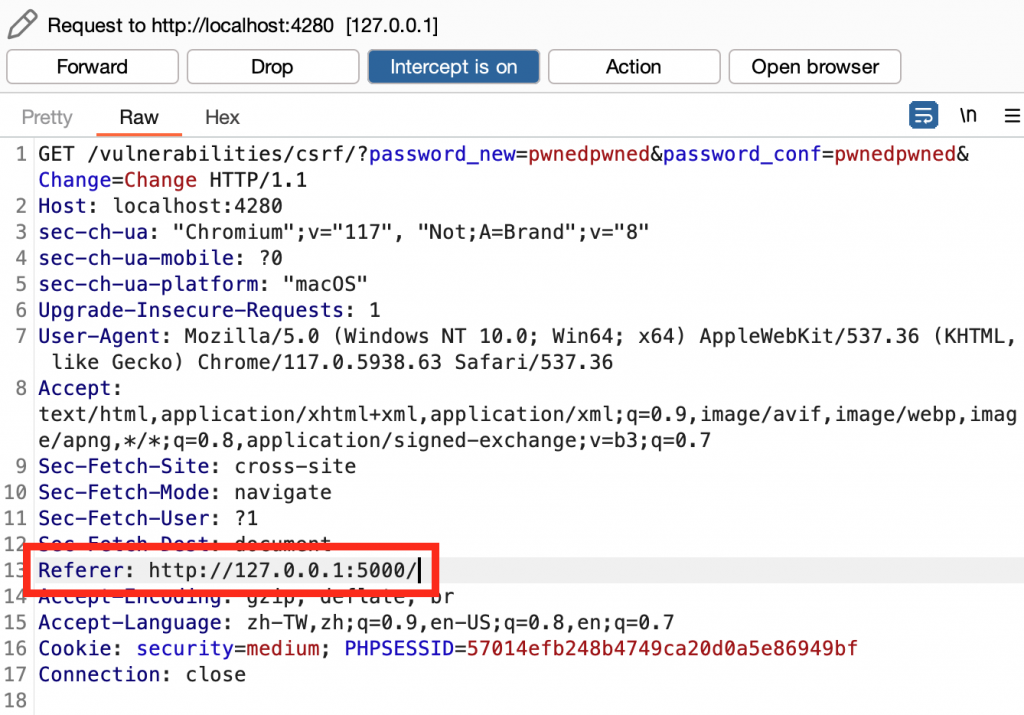Click the Sec-Fetch-Mode: navigate line
Viewport: 1024px width, 715px height.
pyautogui.click(x=185, y=492)
